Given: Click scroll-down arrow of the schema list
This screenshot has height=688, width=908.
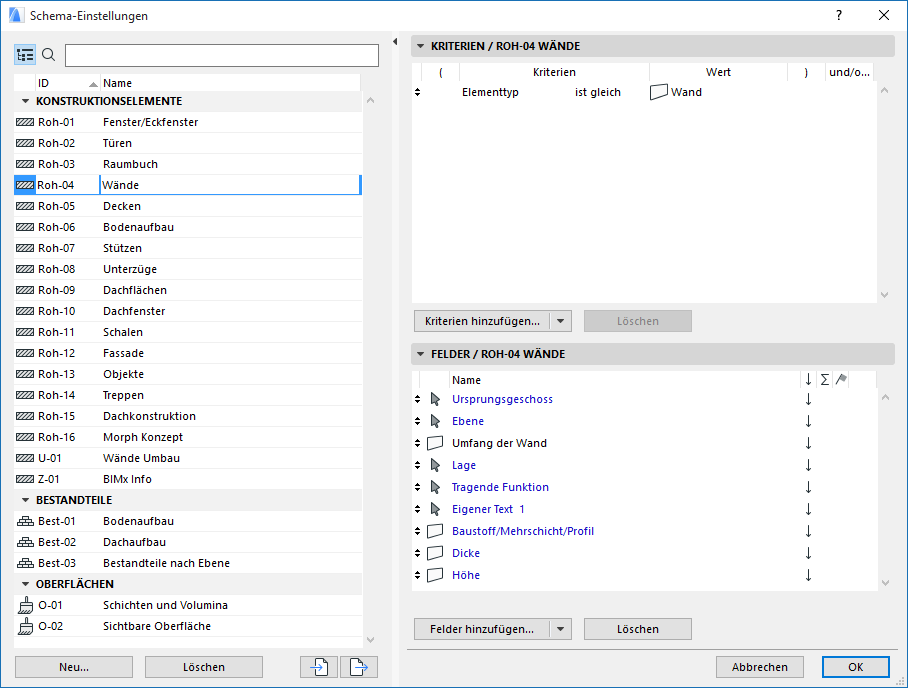Looking at the screenshot, I should 371,640.
